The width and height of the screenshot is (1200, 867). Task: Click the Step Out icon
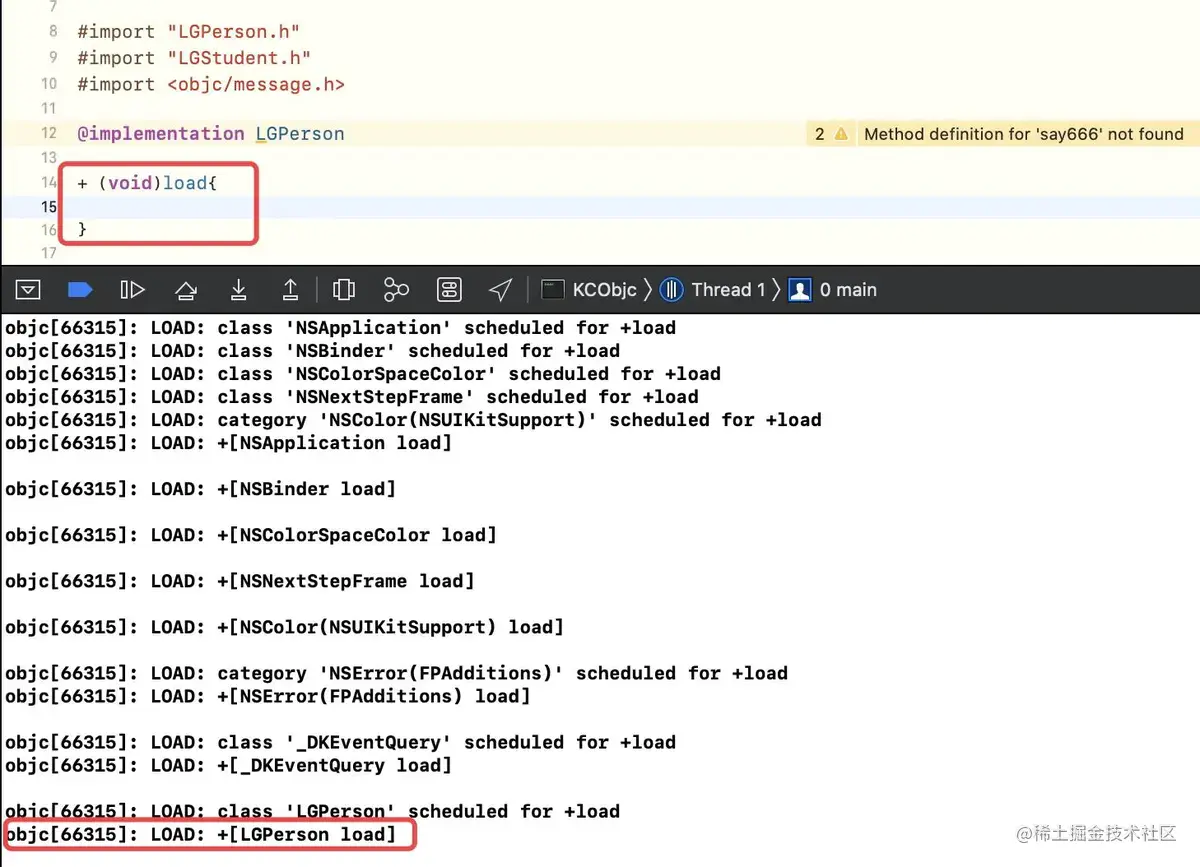290,290
